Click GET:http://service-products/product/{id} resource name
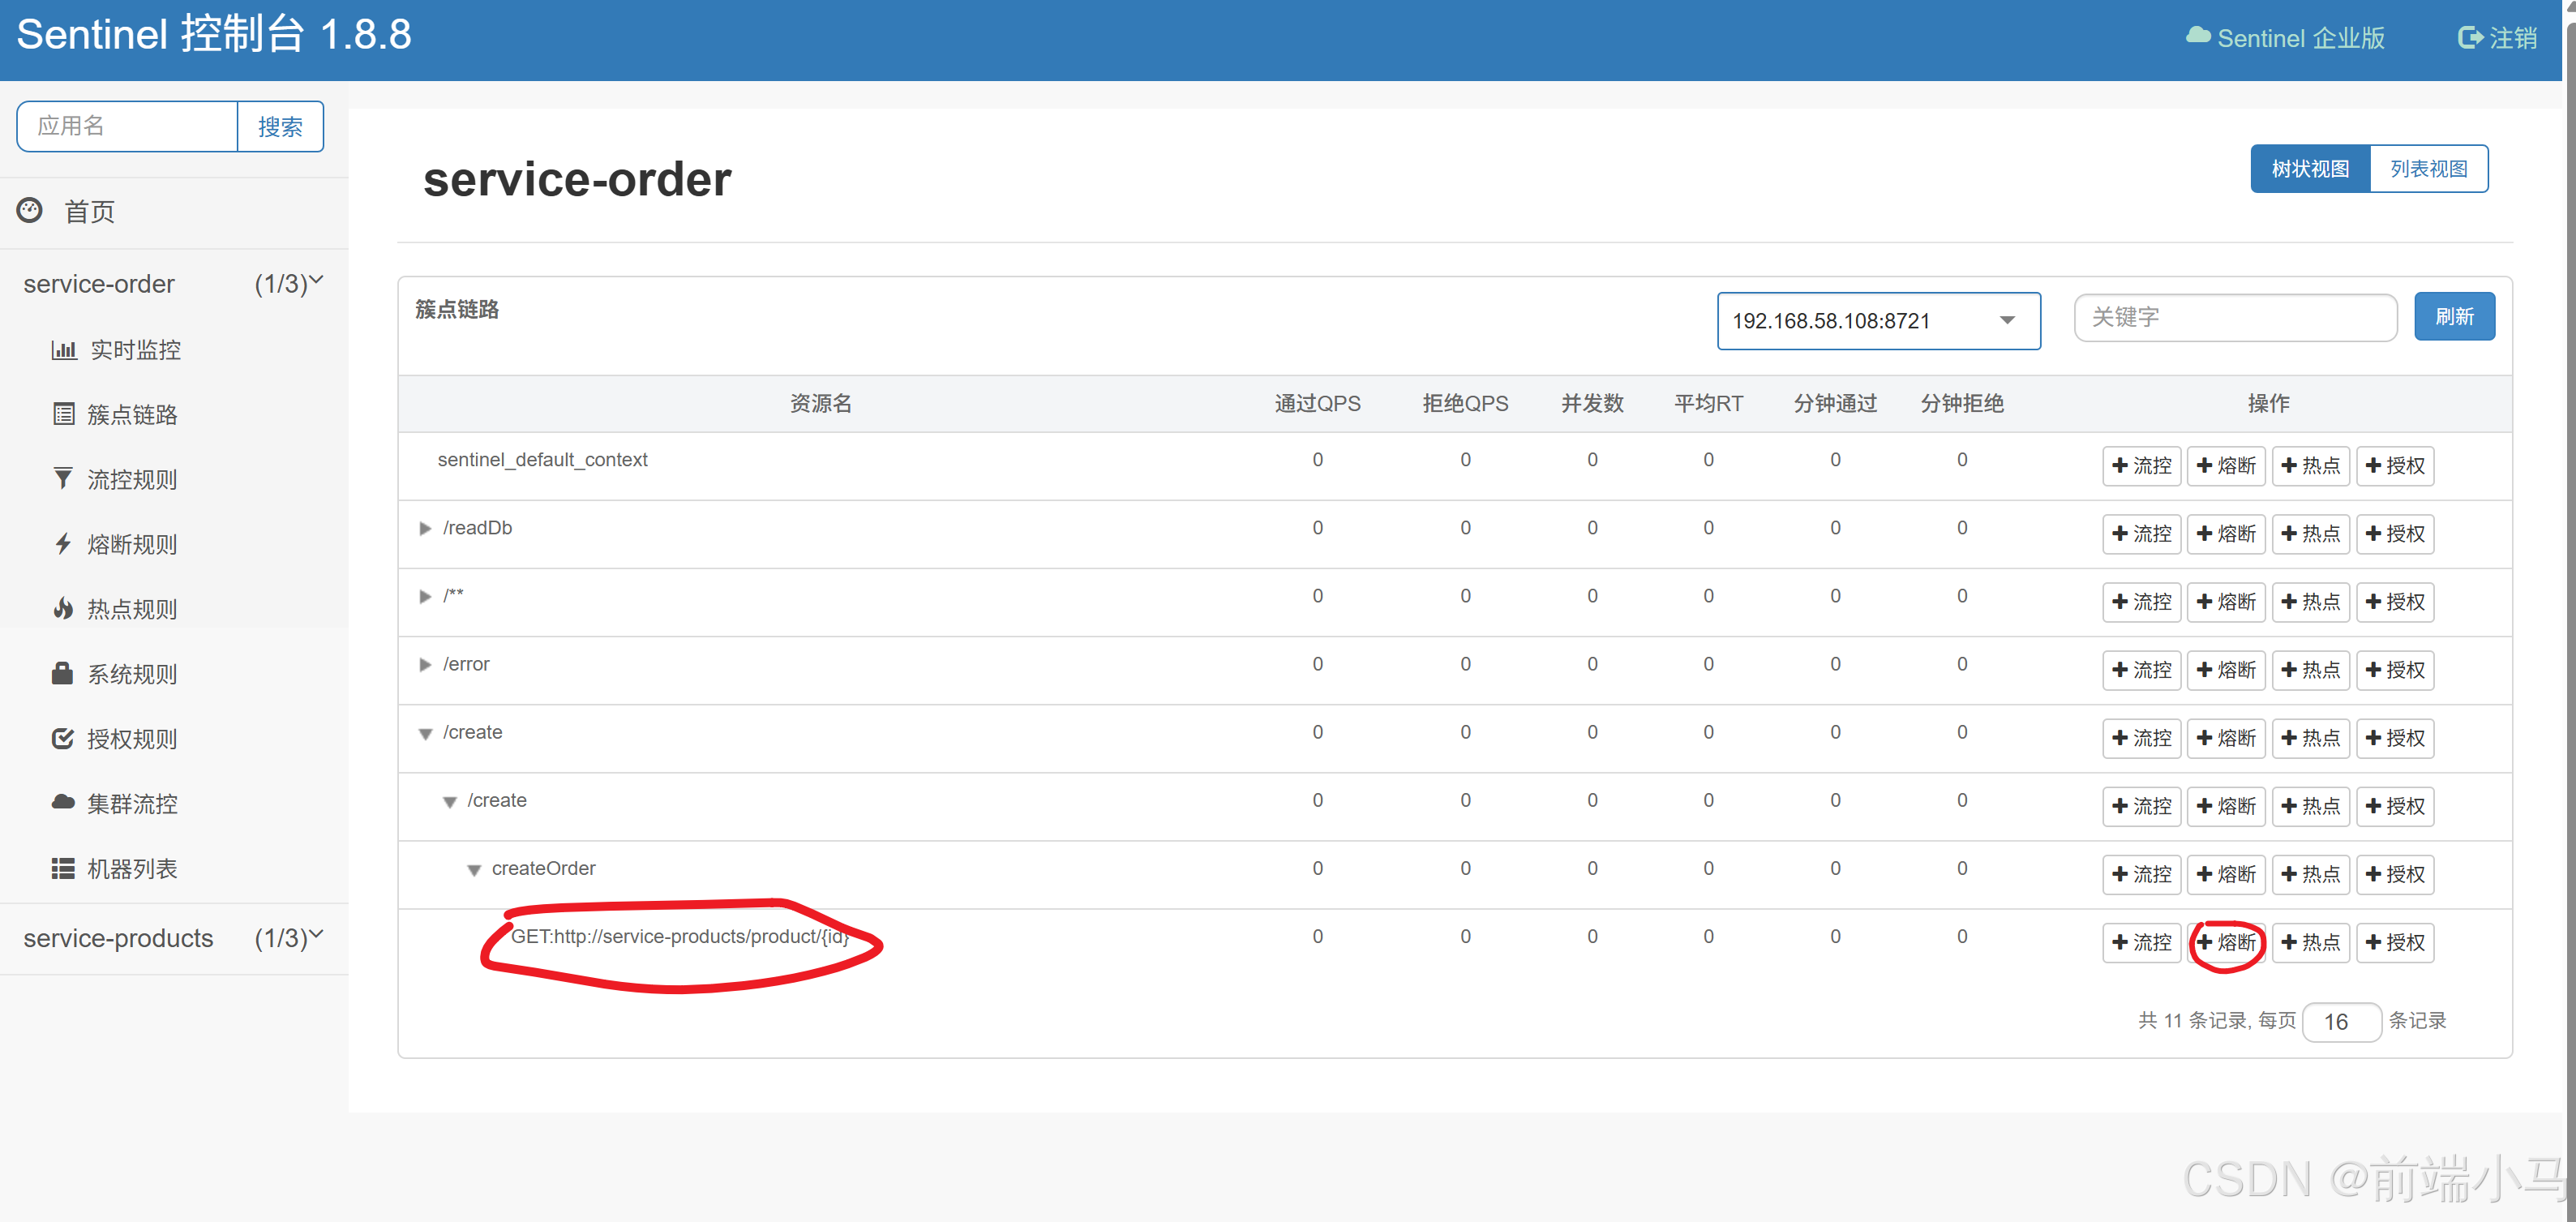Viewport: 2576px width, 1222px height. pyautogui.click(x=680, y=936)
